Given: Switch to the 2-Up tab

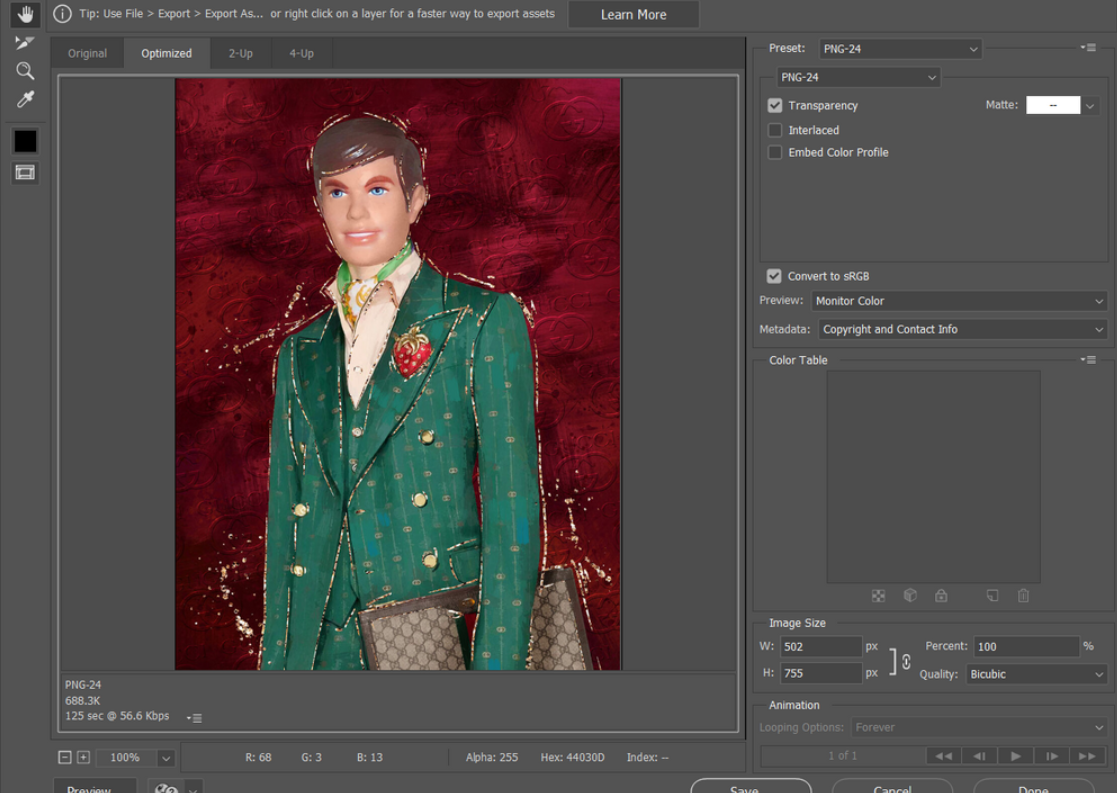Looking at the screenshot, I should 240,53.
